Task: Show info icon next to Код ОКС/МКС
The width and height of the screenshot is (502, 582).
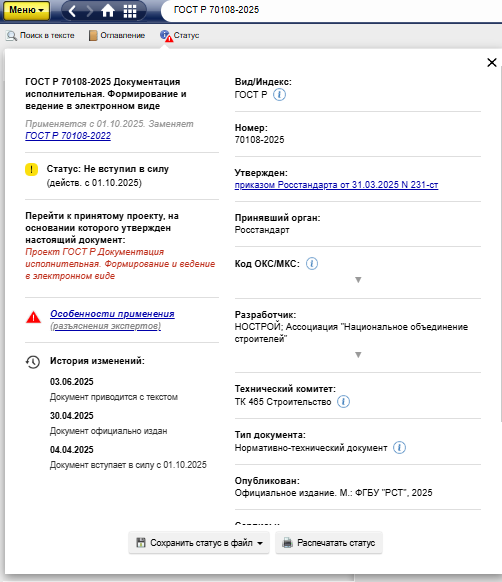Action: [x=312, y=264]
